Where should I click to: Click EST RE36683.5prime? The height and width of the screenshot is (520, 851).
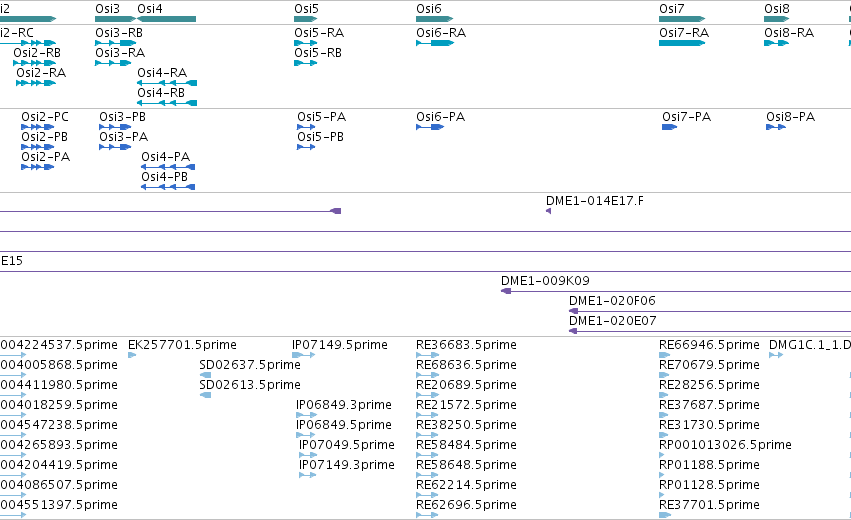[x=466, y=345]
